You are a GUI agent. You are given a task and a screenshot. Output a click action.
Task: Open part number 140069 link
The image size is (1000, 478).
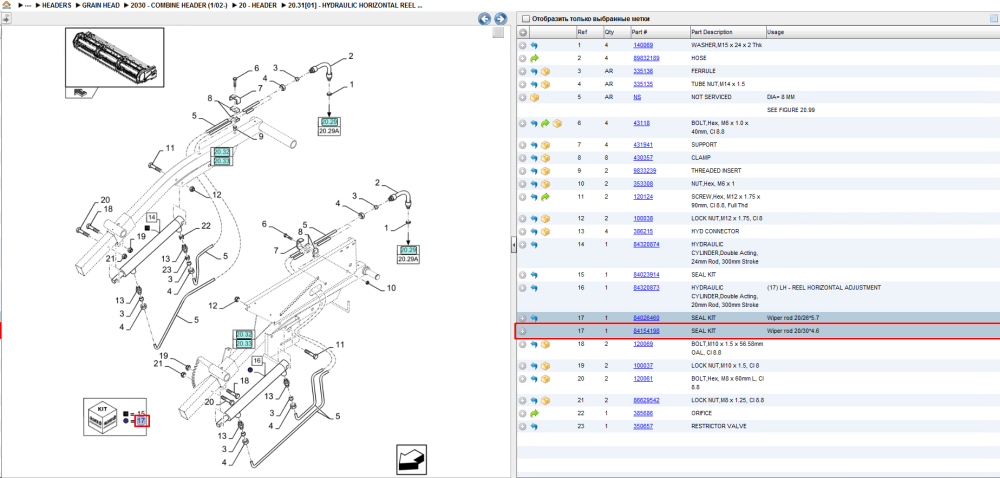(x=643, y=46)
